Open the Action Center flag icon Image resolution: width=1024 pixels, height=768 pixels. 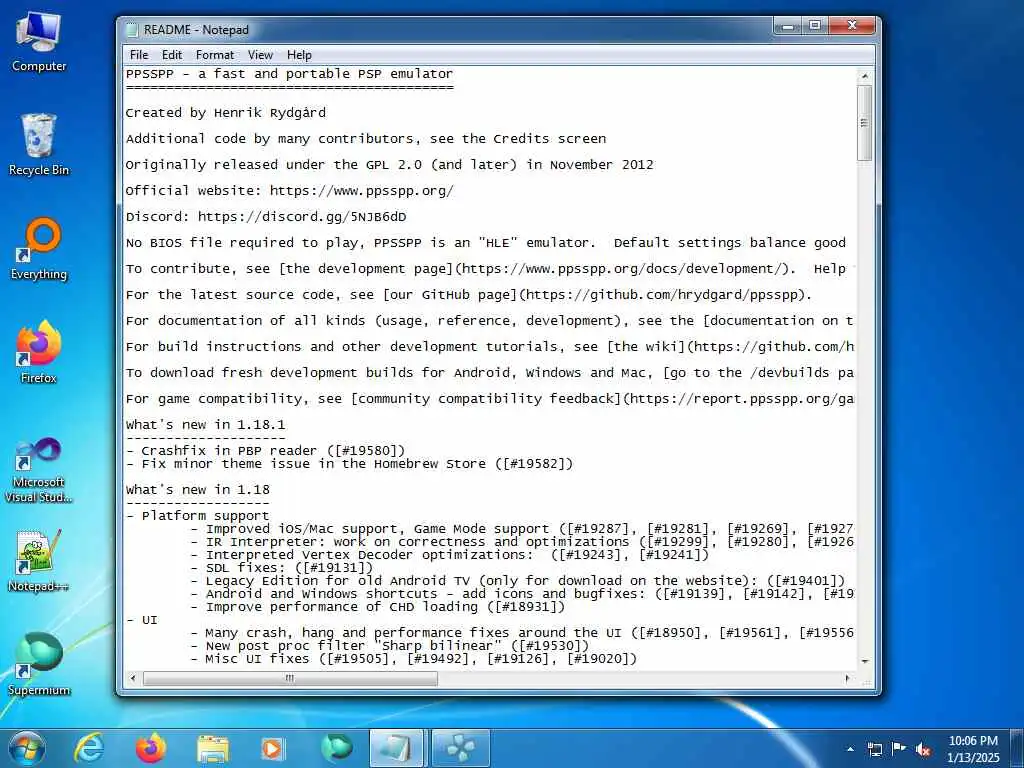pyautogui.click(x=899, y=749)
